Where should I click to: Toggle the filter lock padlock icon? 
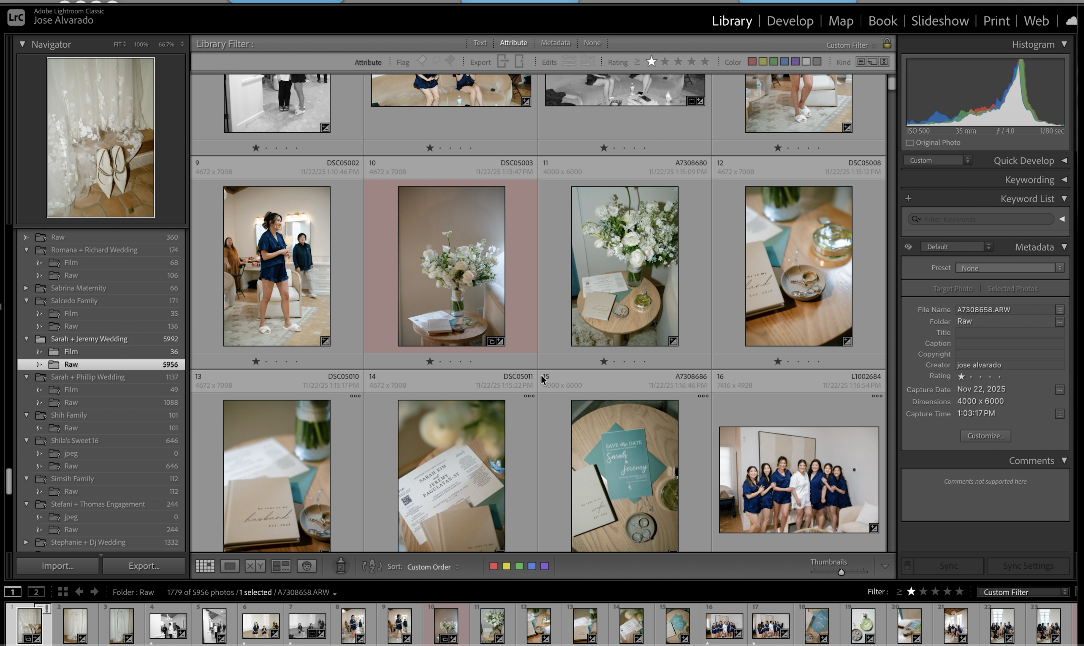click(886, 44)
